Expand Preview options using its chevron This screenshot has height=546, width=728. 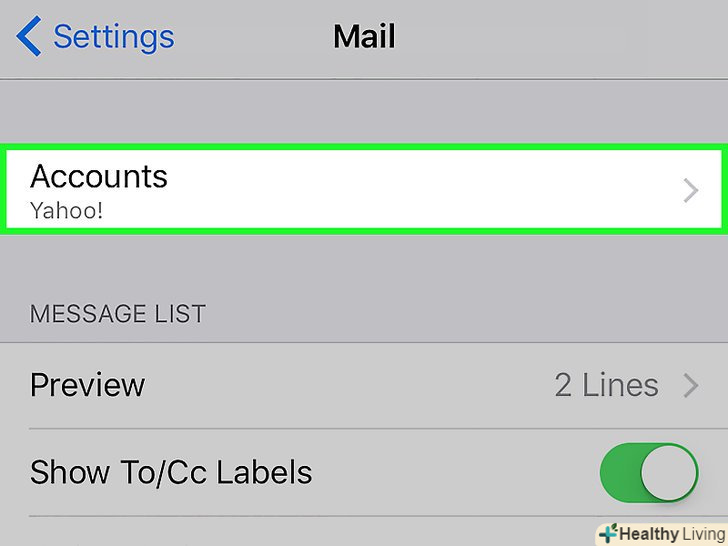pos(690,385)
